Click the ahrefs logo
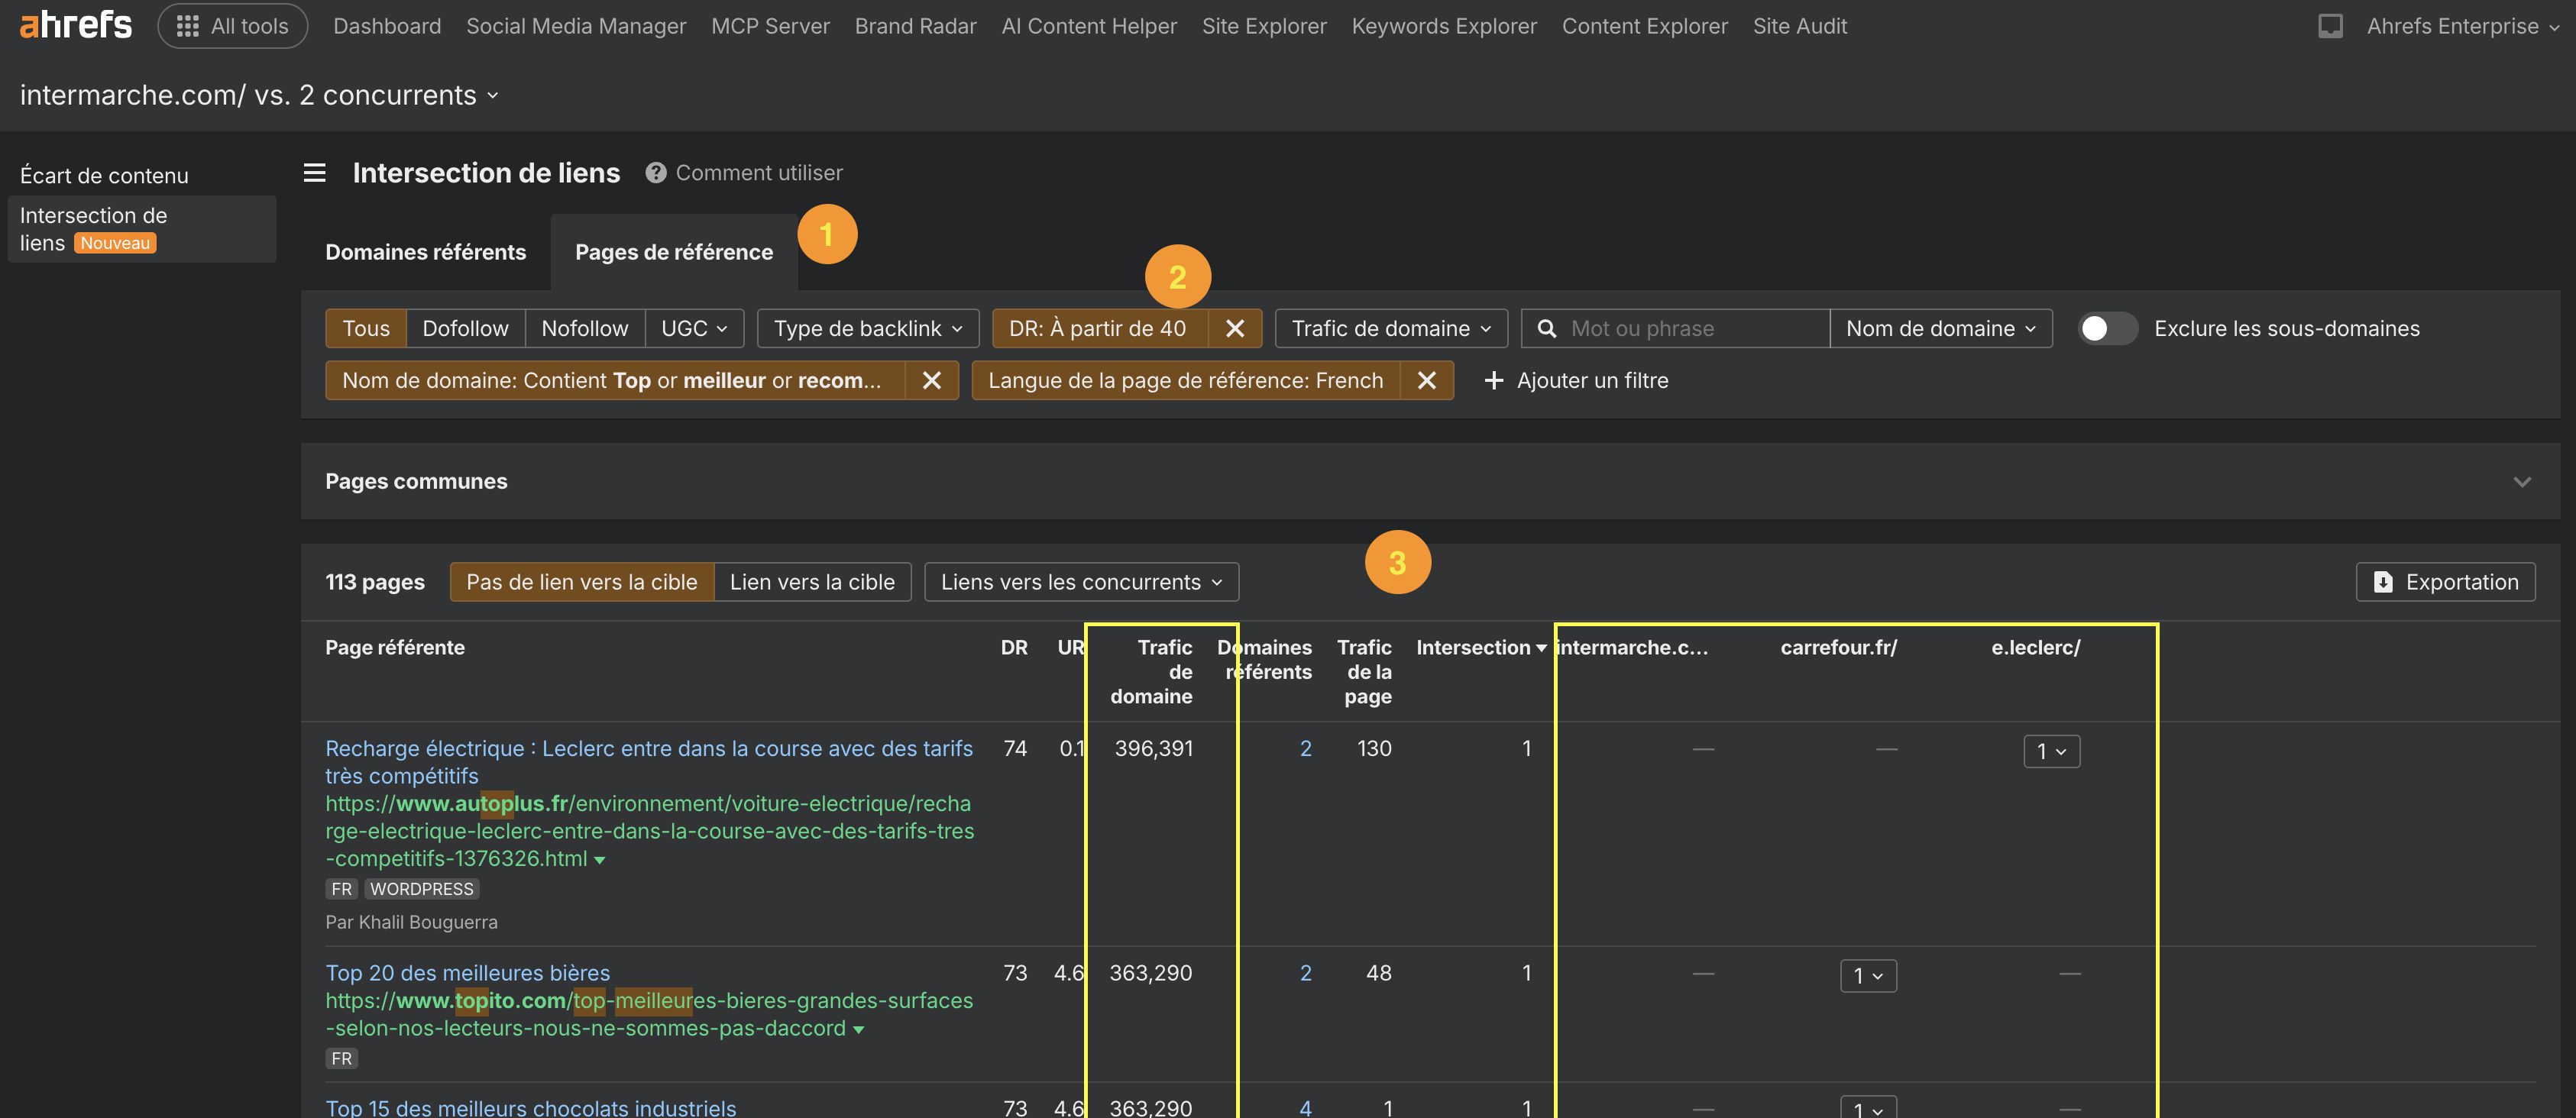This screenshot has width=2576, height=1118. pos(76,25)
